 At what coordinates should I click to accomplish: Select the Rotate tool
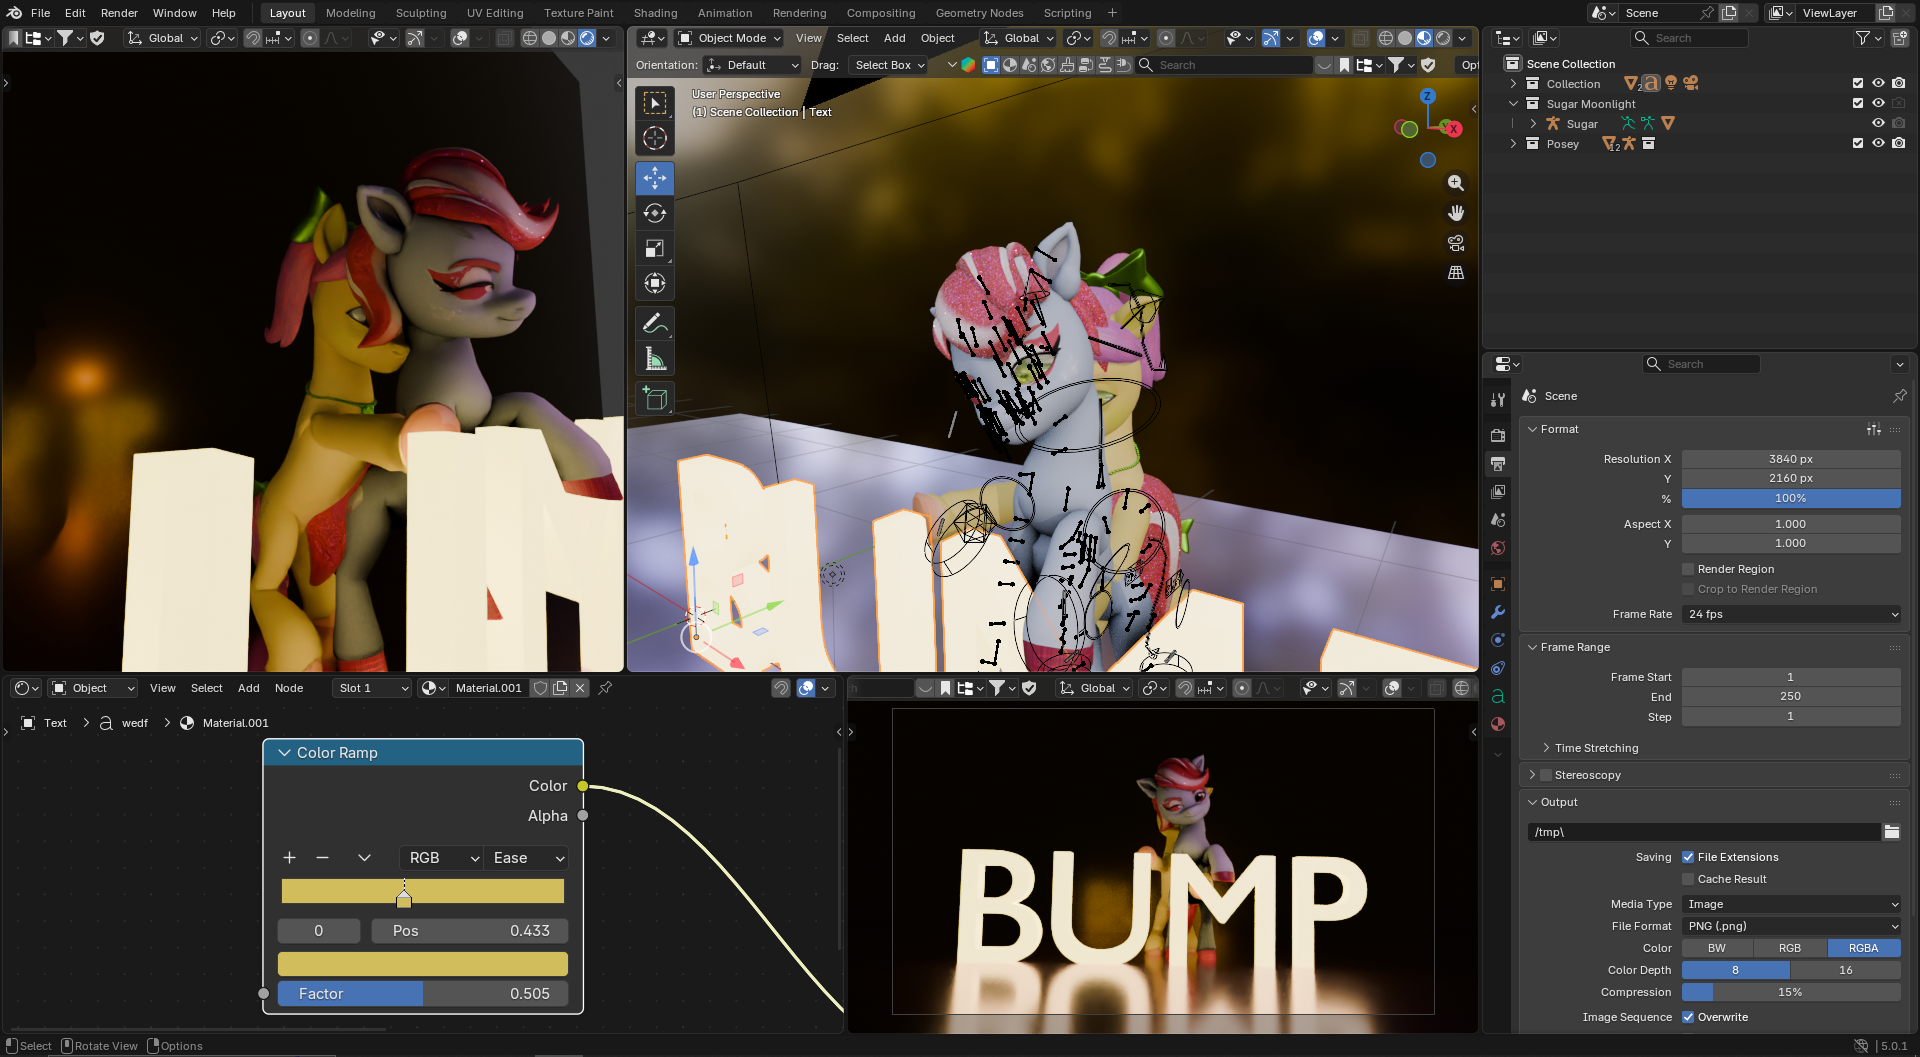pos(655,213)
